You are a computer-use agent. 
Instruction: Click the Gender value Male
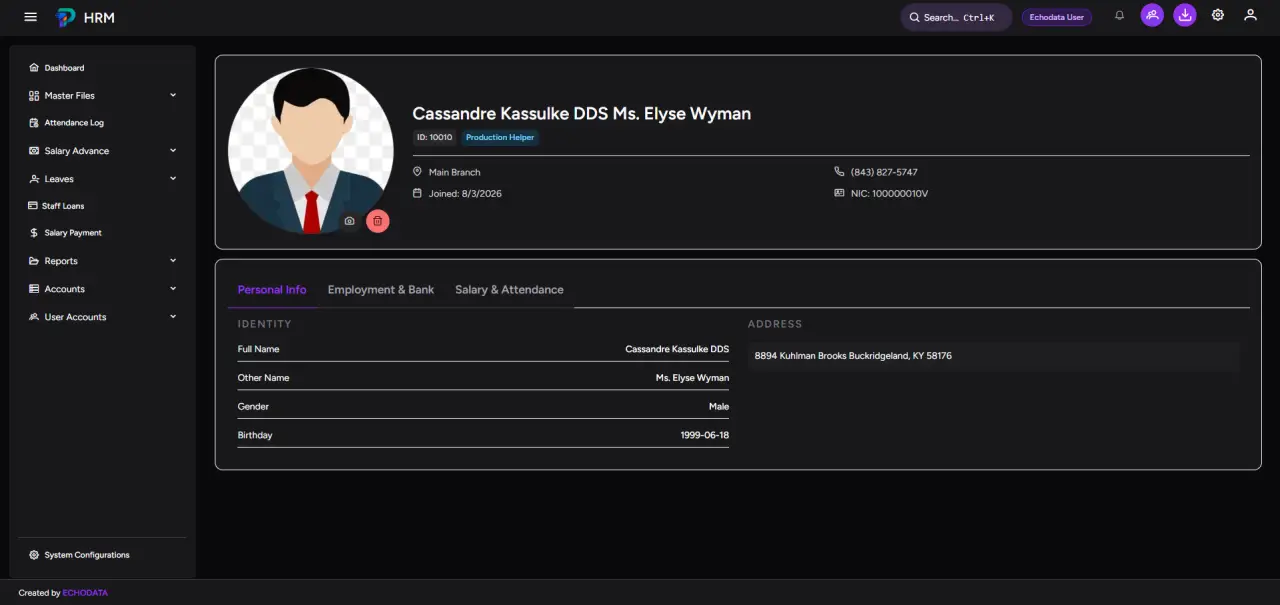(719, 407)
